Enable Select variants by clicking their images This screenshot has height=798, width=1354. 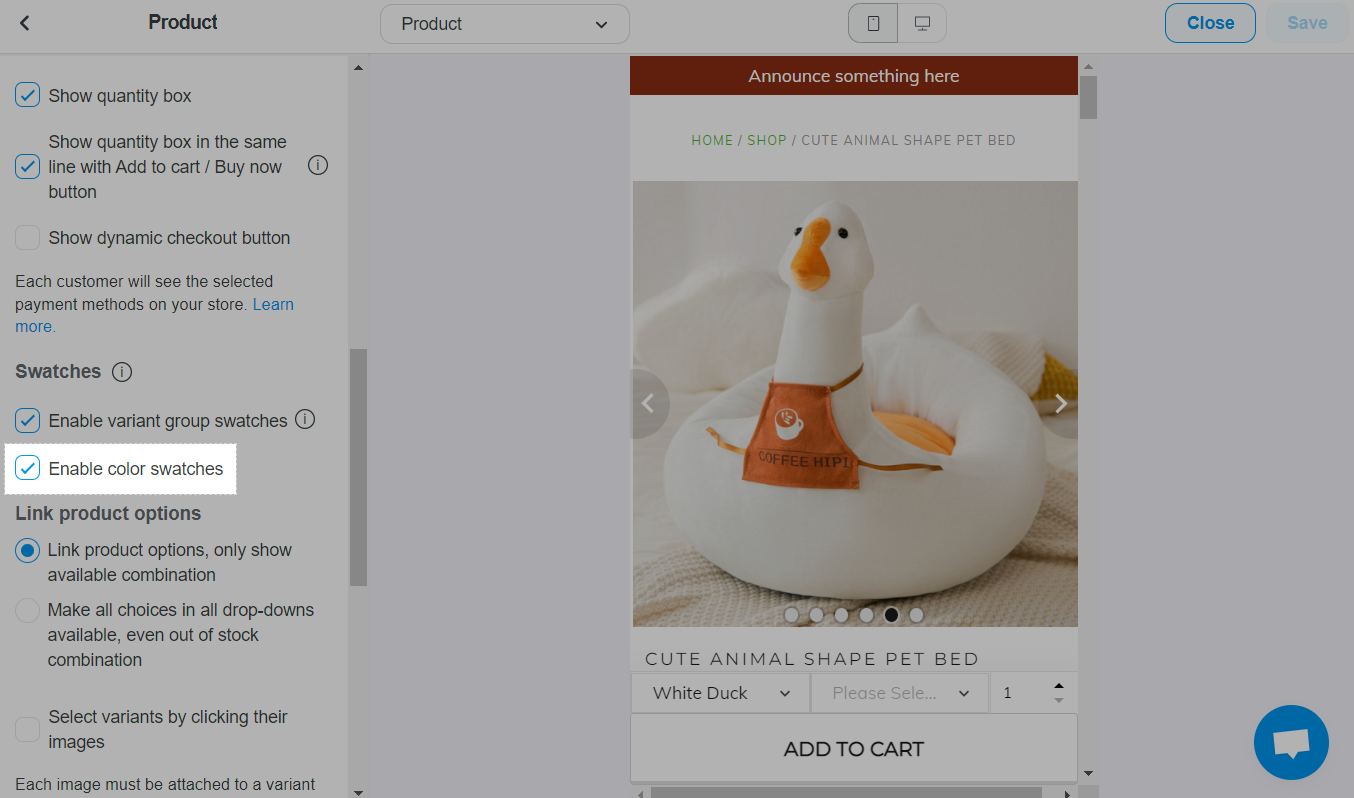(x=28, y=730)
